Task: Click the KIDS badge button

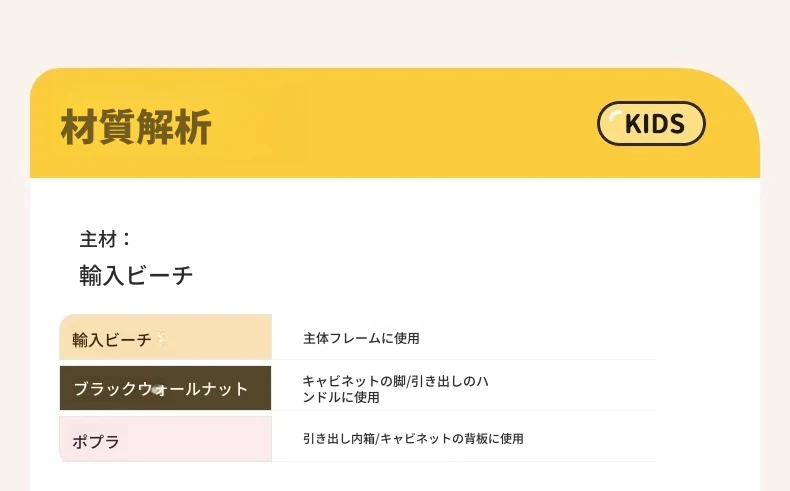Action: 651,124
